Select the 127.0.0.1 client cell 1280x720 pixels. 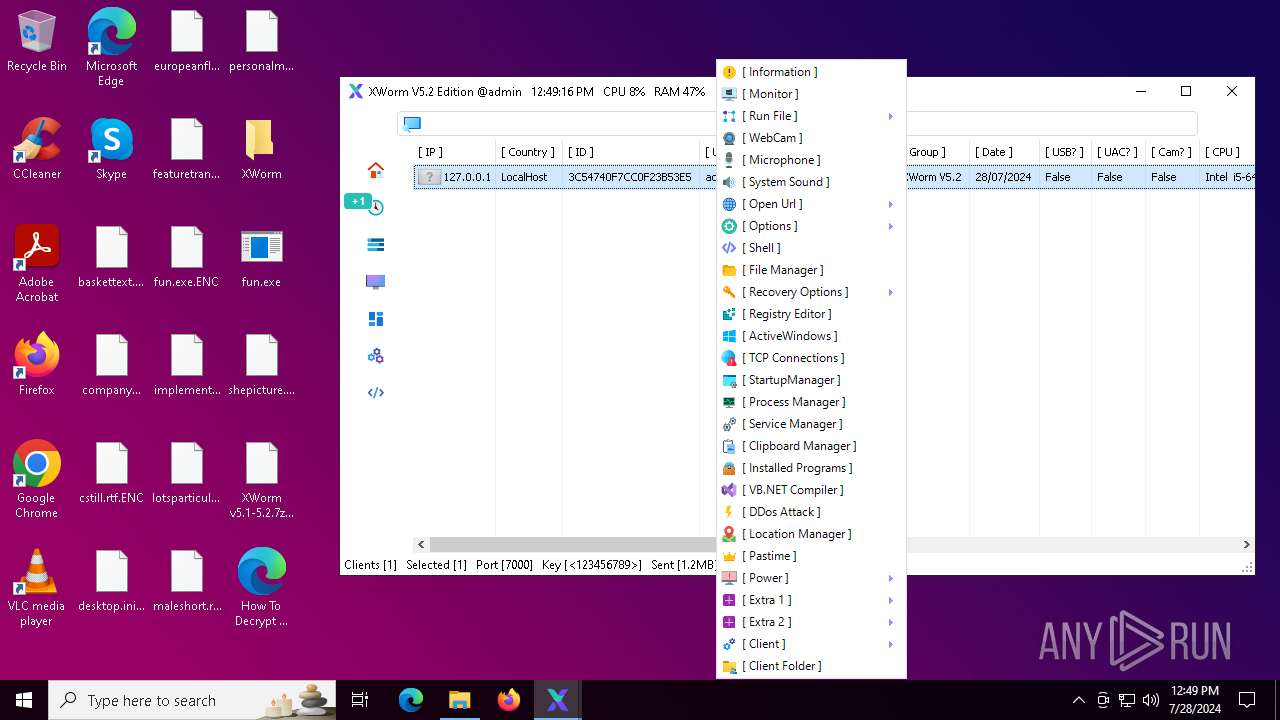(x=467, y=177)
